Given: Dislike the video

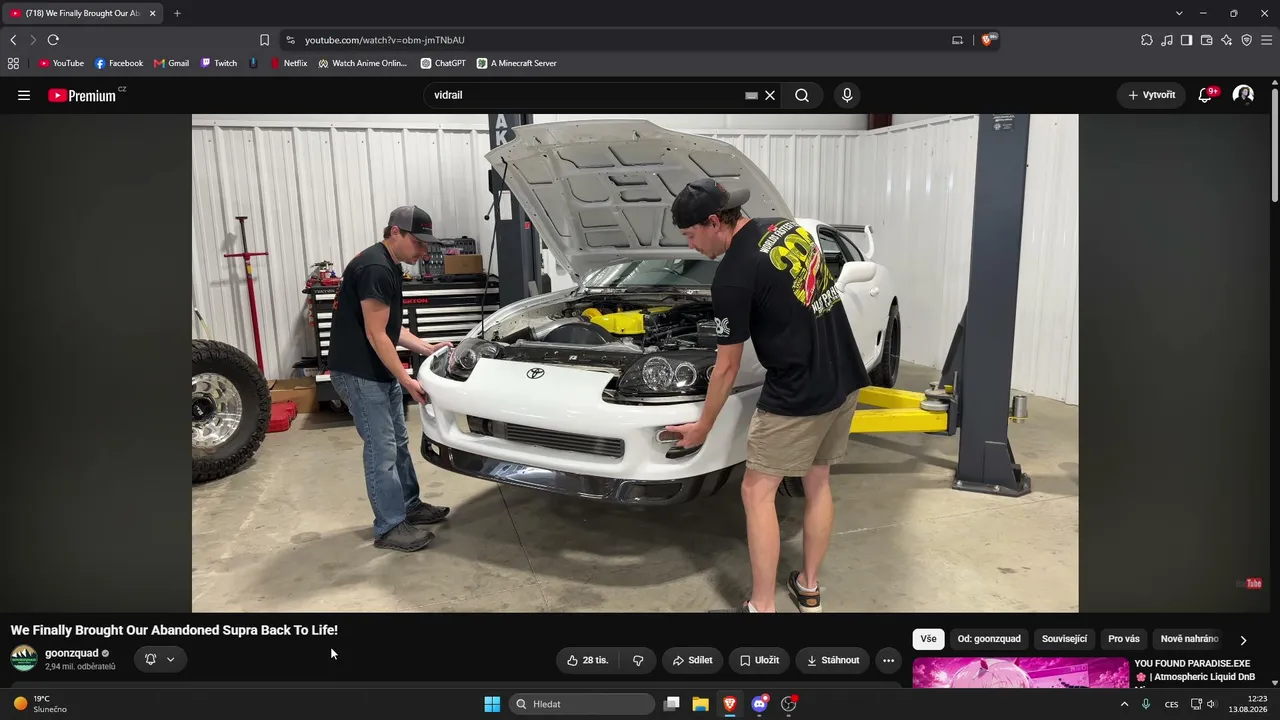Looking at the screenshot, I should coord(638,660).
